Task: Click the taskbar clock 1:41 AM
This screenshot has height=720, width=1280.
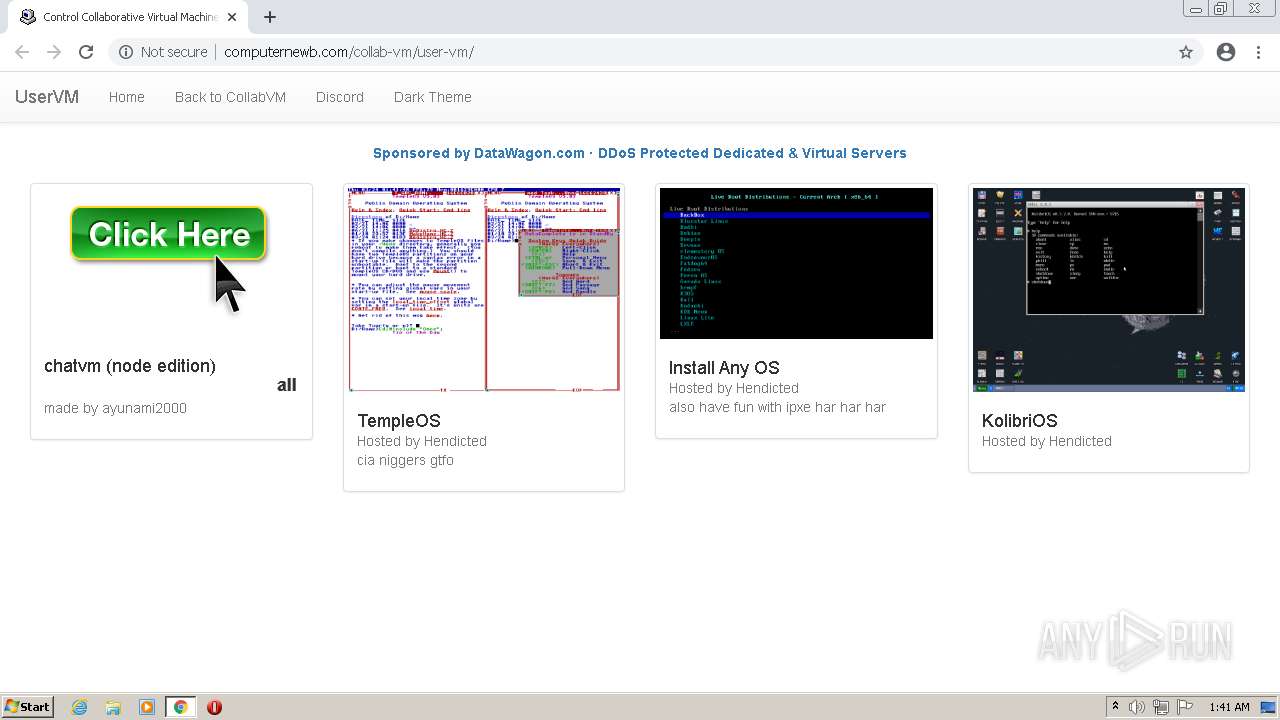Action: (1229, 707)
